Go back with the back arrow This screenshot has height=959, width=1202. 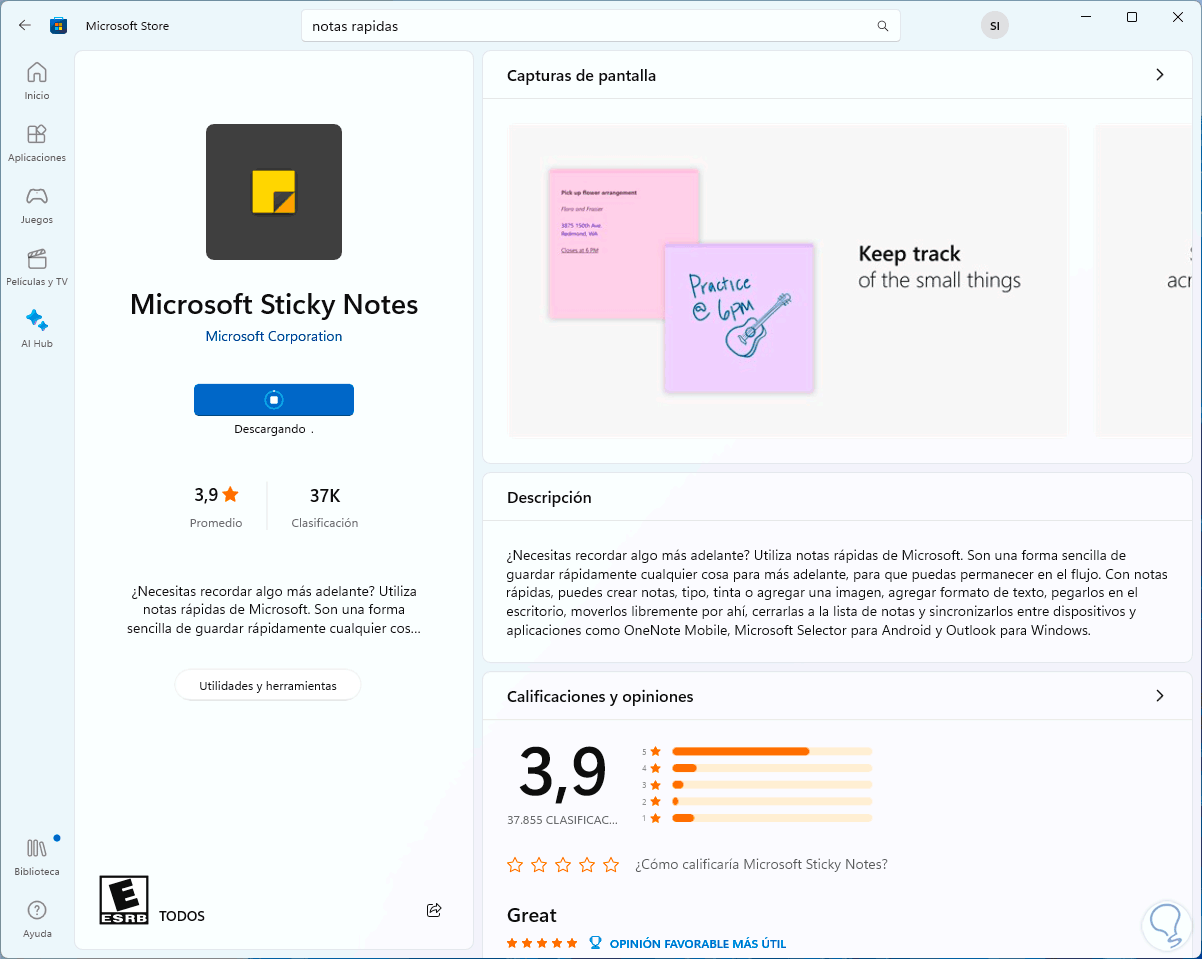[25, 26]
